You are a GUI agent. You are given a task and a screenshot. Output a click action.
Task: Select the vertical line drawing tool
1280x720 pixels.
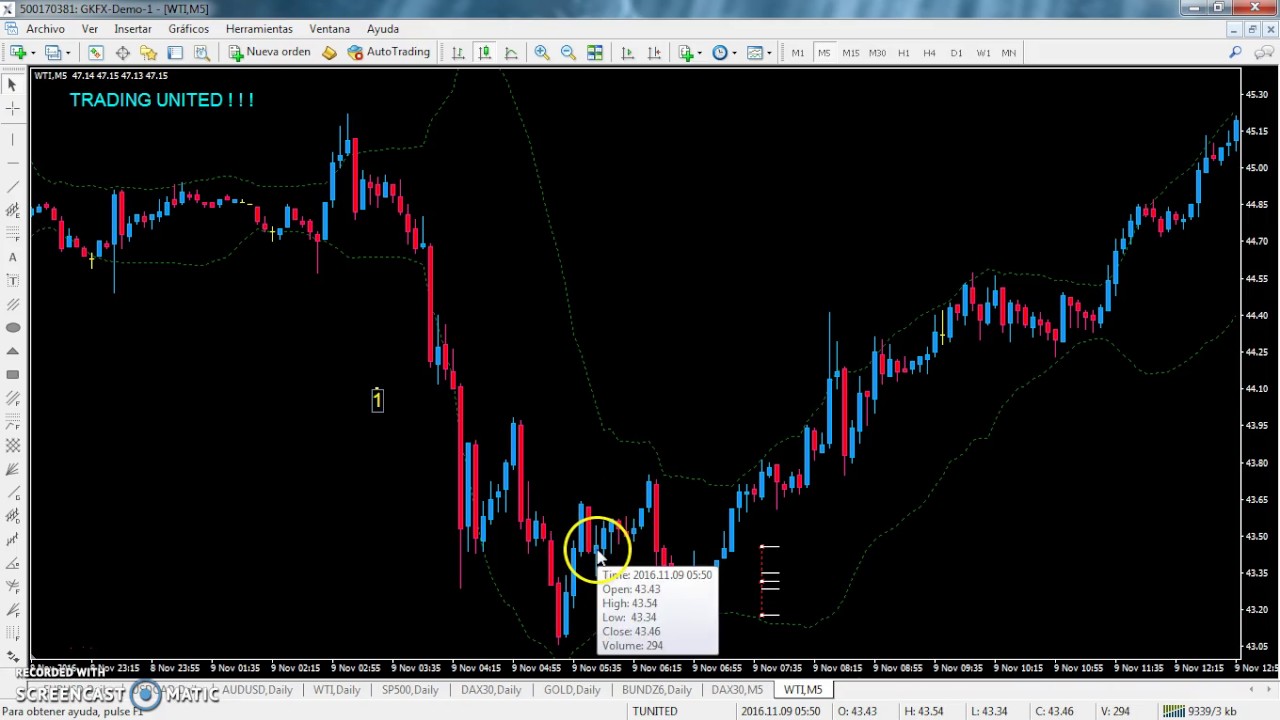tap(12, 139)
